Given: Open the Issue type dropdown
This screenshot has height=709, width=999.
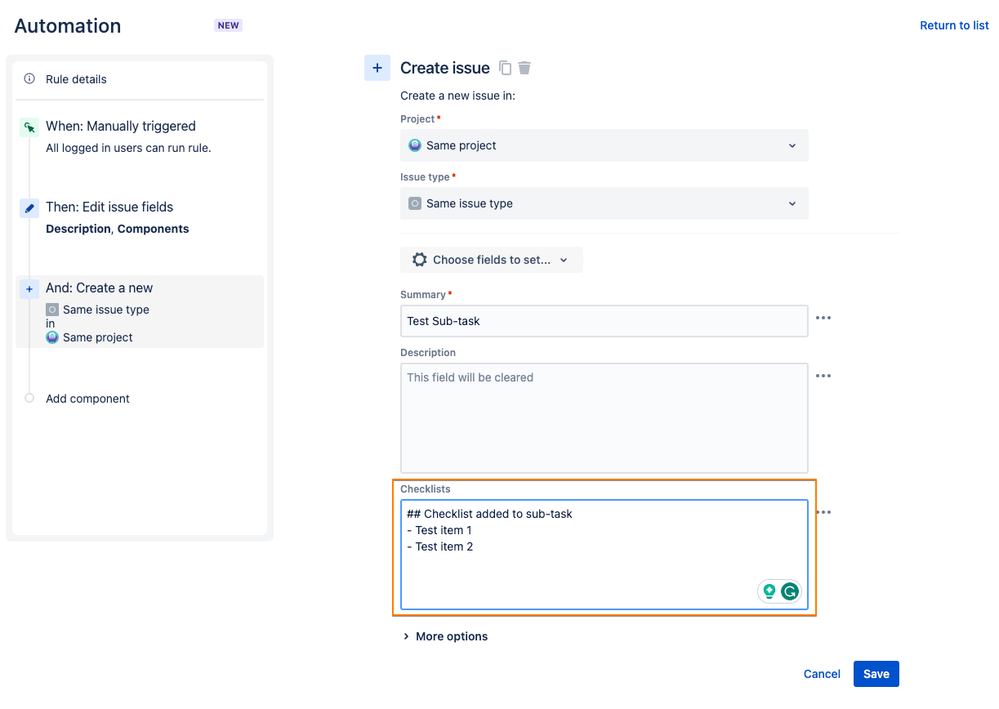Looking at the screenshot, I should 604,204.
